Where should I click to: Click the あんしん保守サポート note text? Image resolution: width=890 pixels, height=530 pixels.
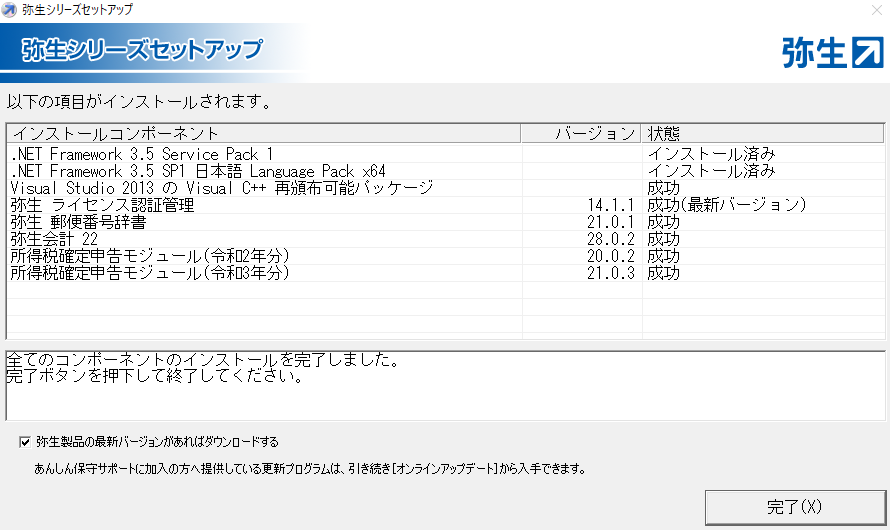click(x=310, y=469)
